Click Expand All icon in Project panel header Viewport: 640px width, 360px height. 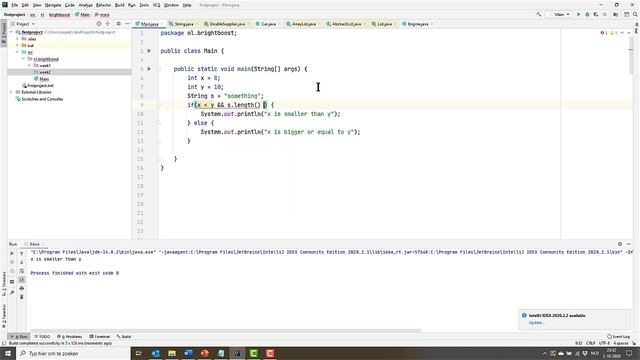pos(108,24)
